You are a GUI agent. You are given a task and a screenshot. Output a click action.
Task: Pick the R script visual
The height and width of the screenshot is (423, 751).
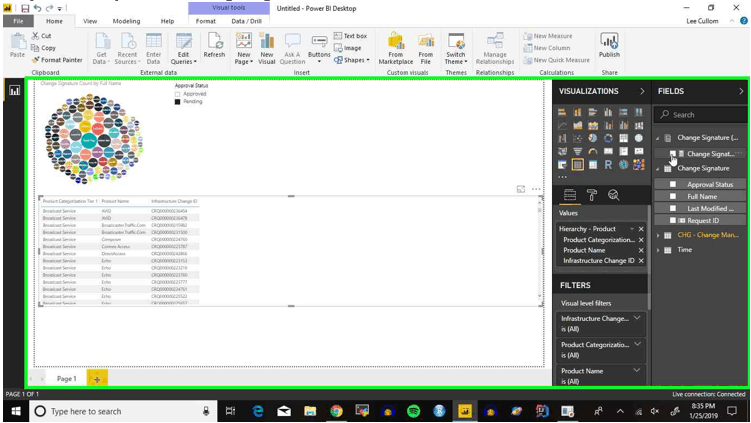pos(608,165)
